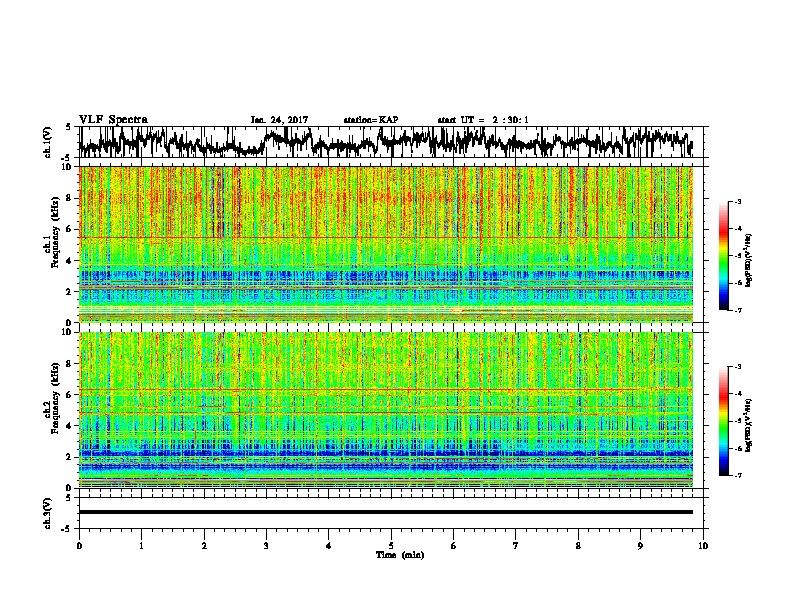Click the "start UT = 2:30:1" label
This screenshot has width=792, height=612.
click(483, 120)
